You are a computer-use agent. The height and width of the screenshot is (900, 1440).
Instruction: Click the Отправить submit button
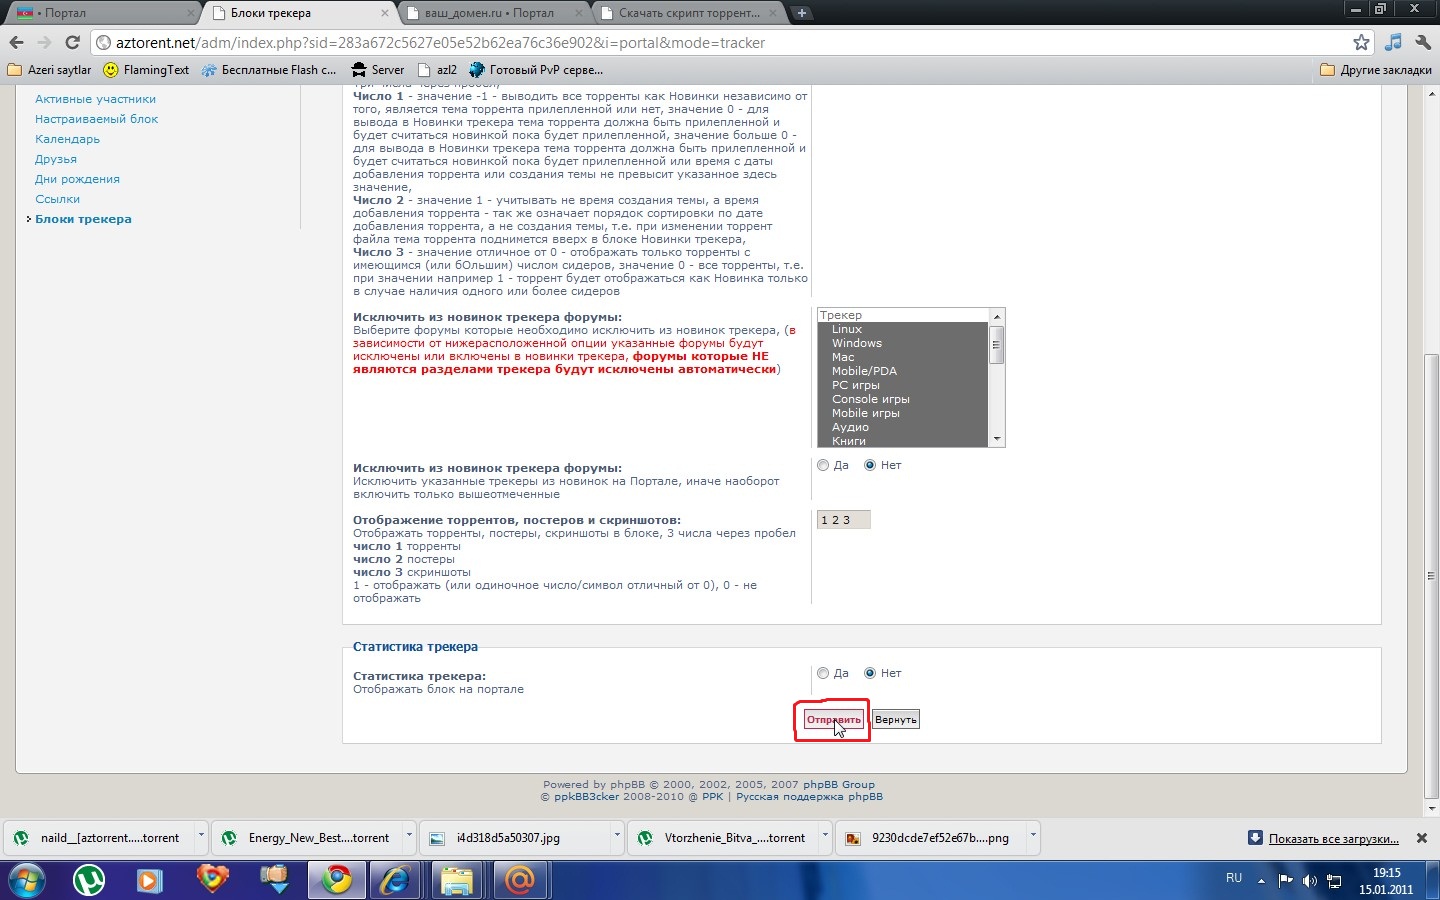(833, 719)
